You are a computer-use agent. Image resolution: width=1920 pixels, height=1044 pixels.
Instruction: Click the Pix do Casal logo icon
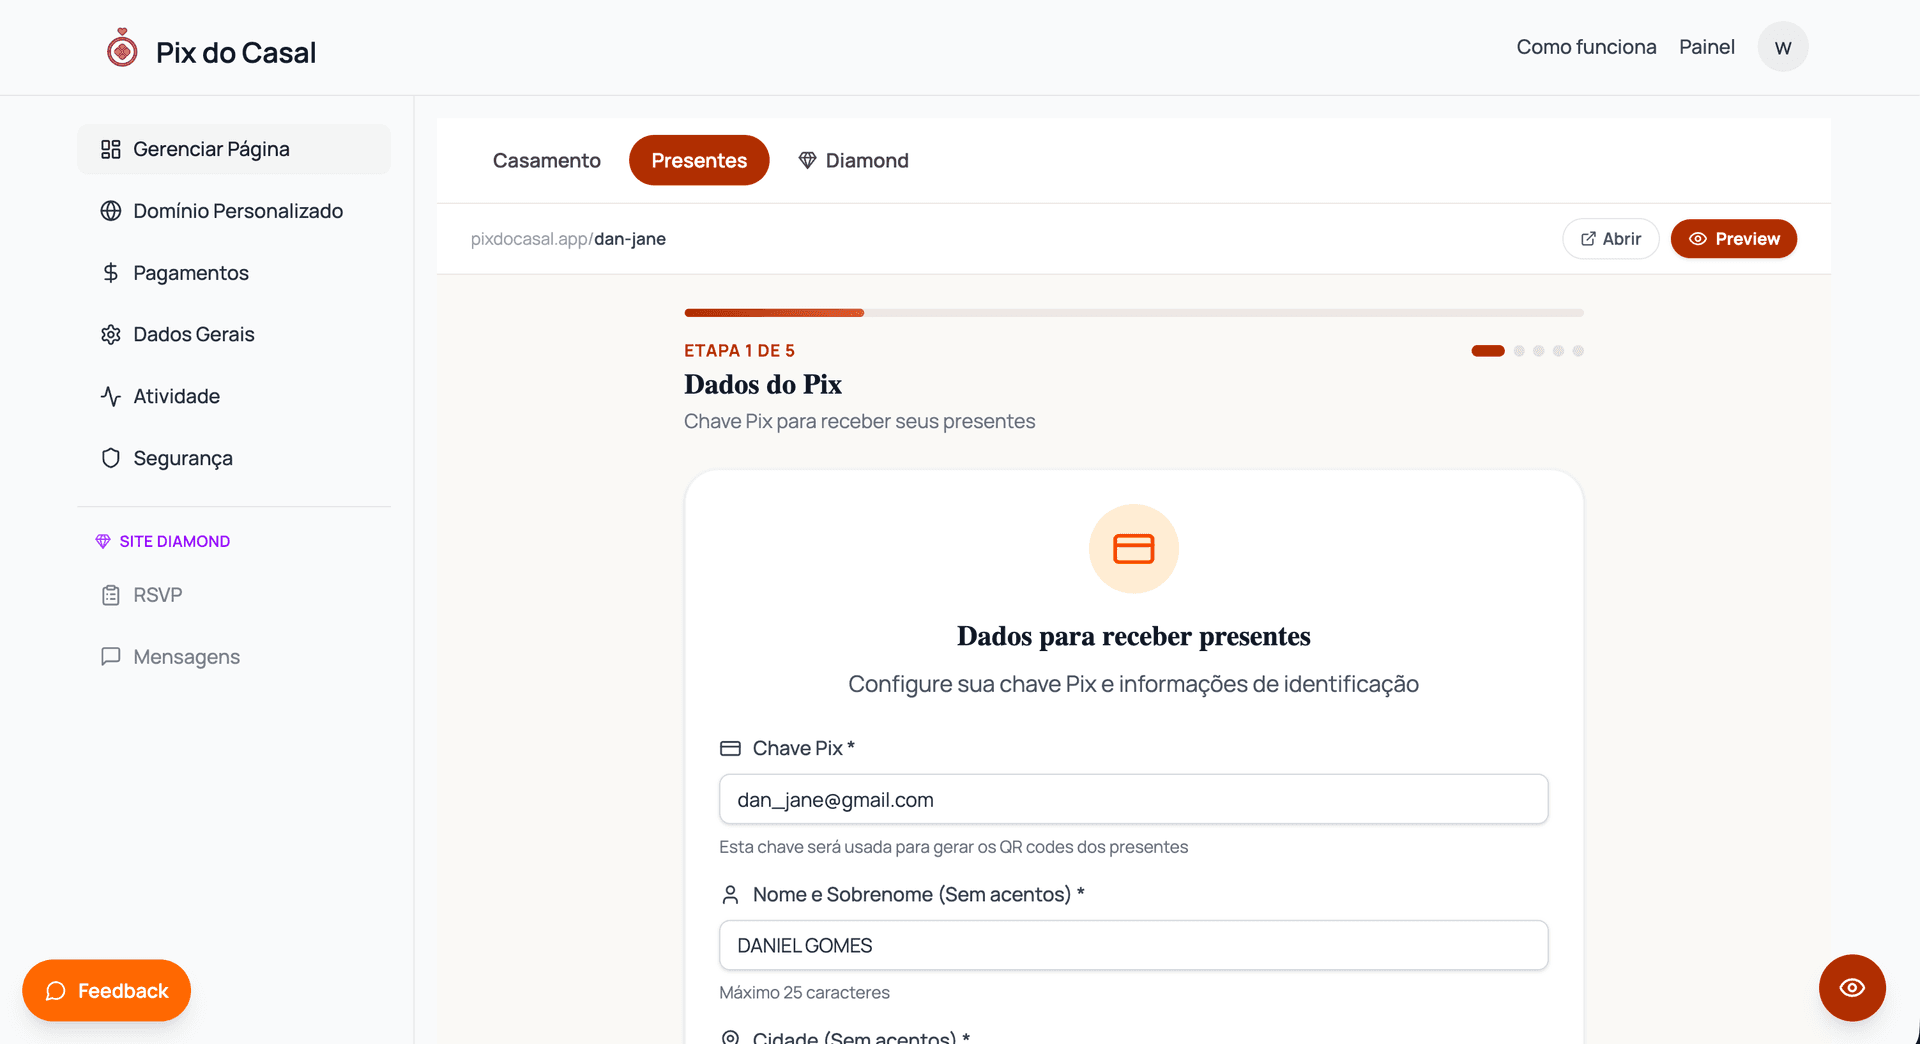coord(122,48)
